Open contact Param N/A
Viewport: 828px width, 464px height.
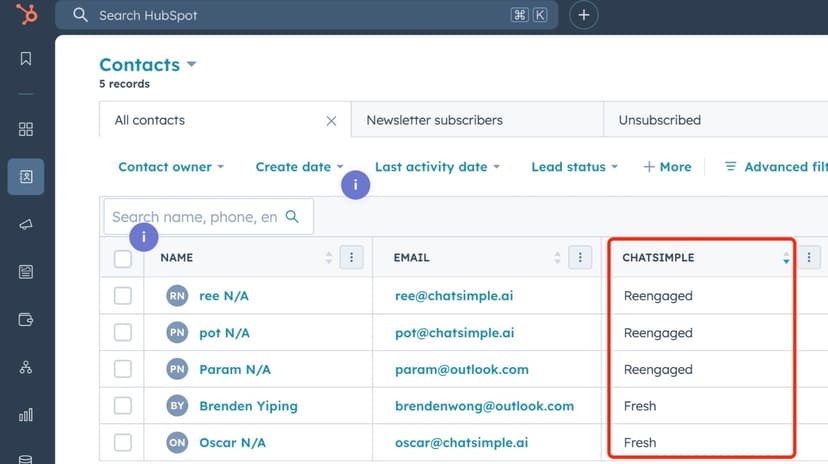point(235,369)
